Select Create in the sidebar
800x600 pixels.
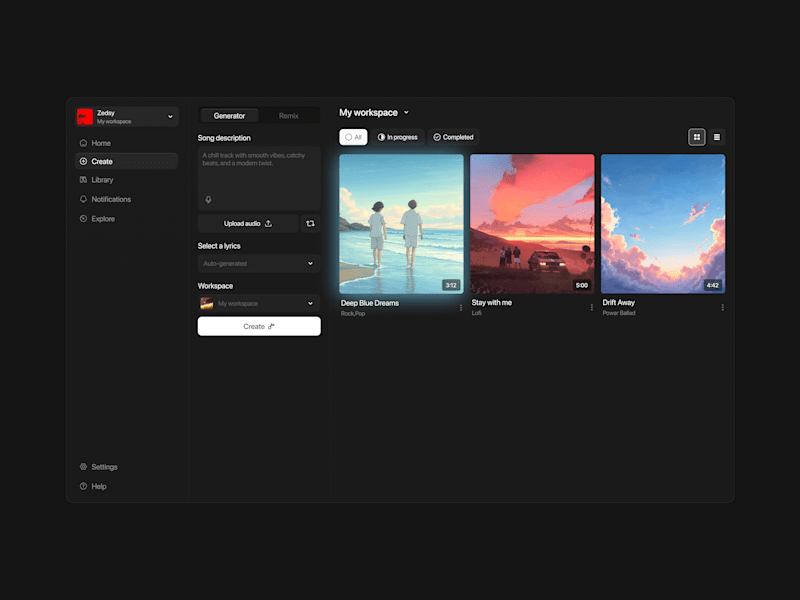pos(127,161)
